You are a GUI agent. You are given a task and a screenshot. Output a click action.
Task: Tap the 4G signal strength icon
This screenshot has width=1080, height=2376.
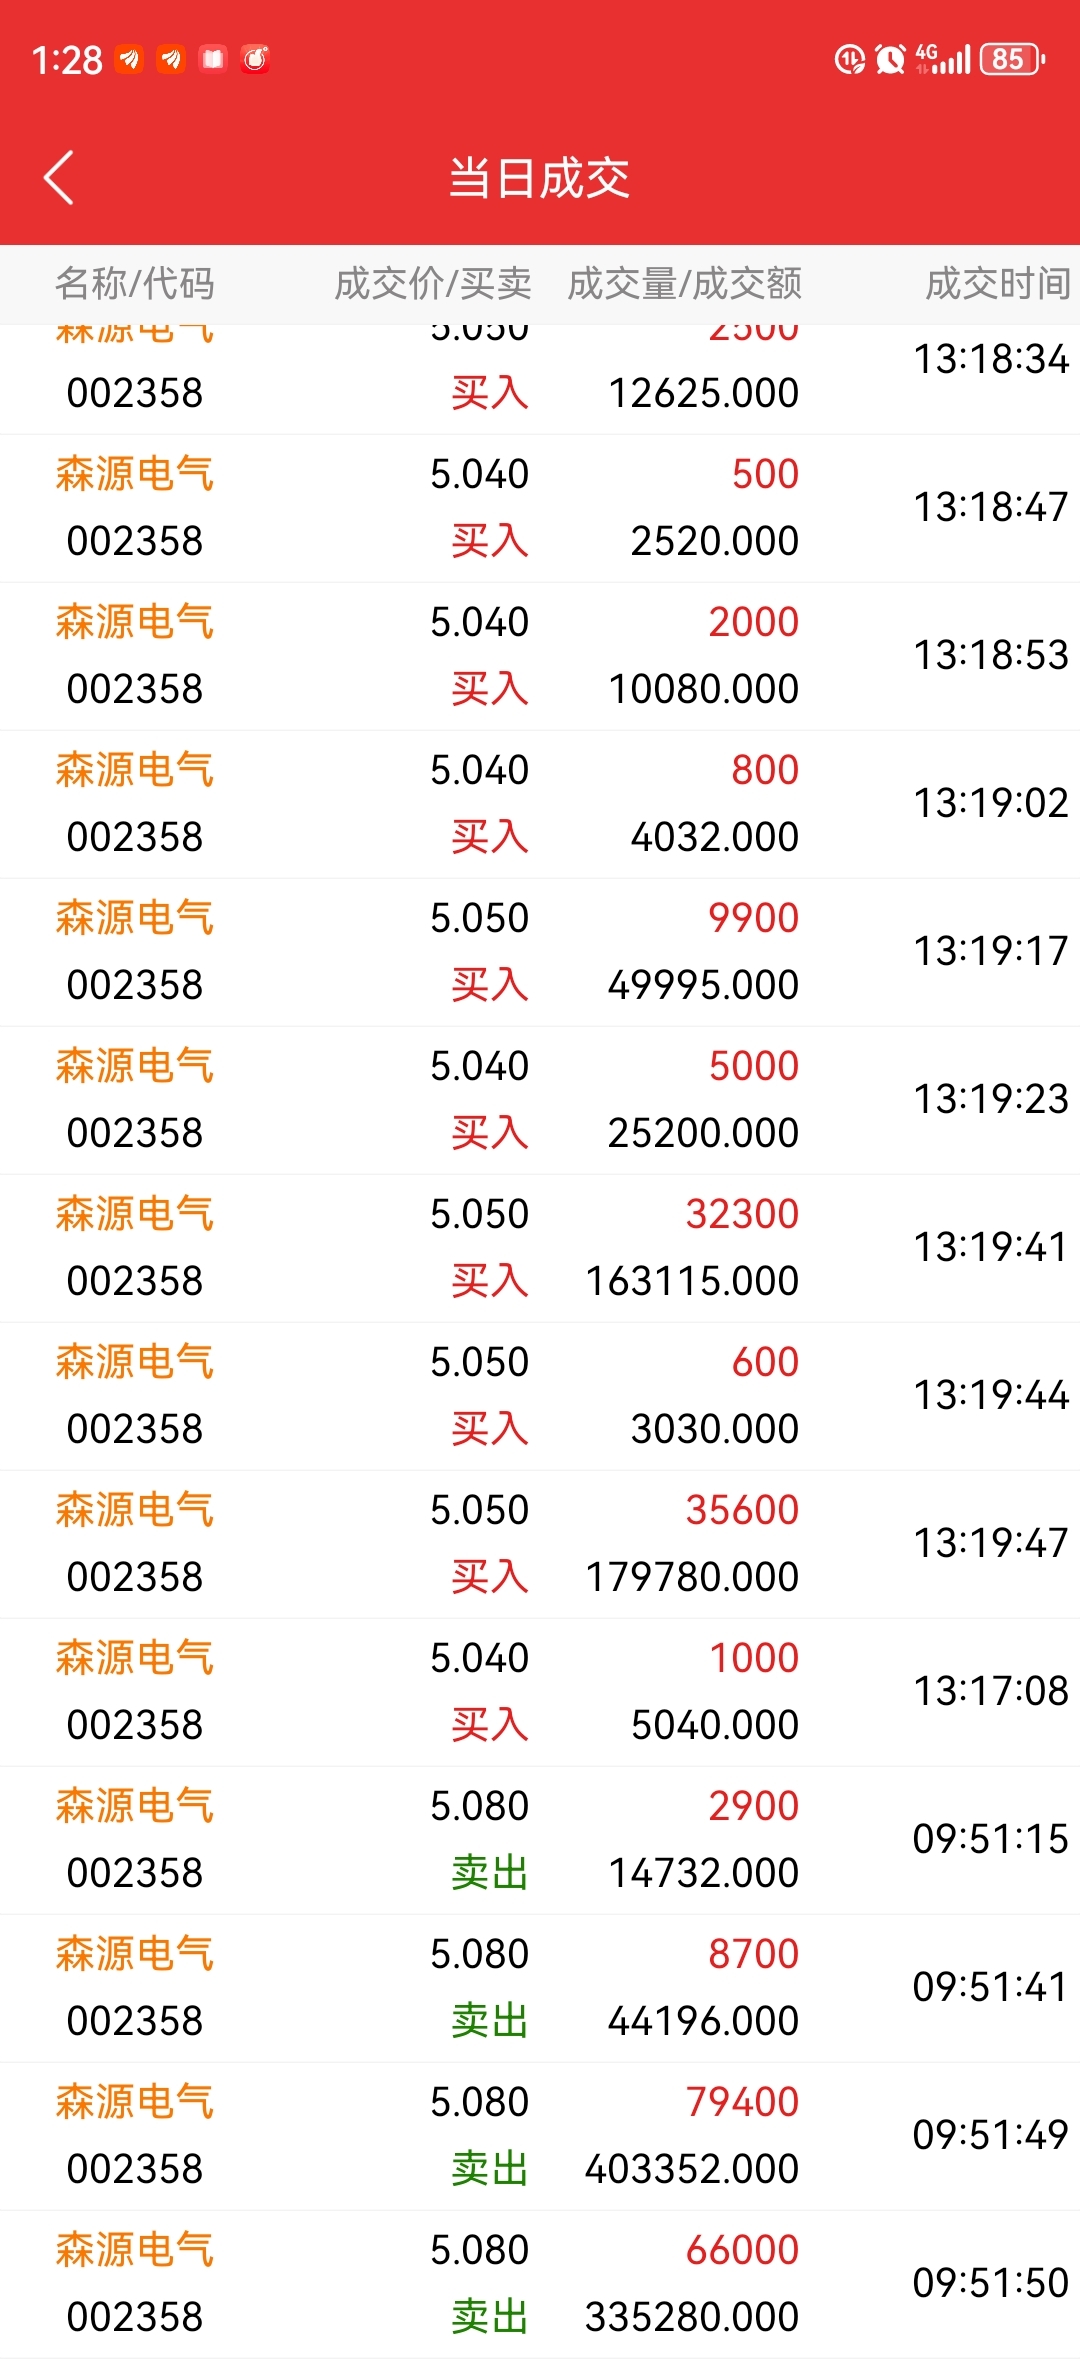pyautogui.click(x=943, y=59)
